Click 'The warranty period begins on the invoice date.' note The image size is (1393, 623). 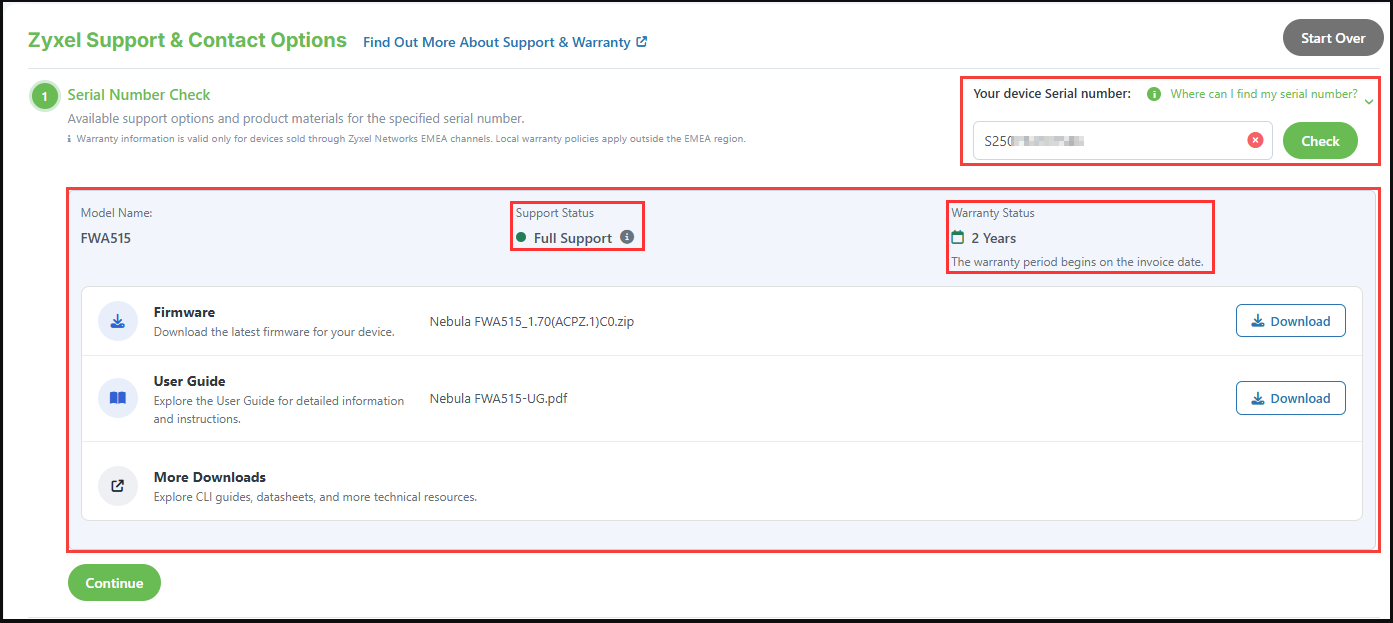click(x=1078, y=263)
